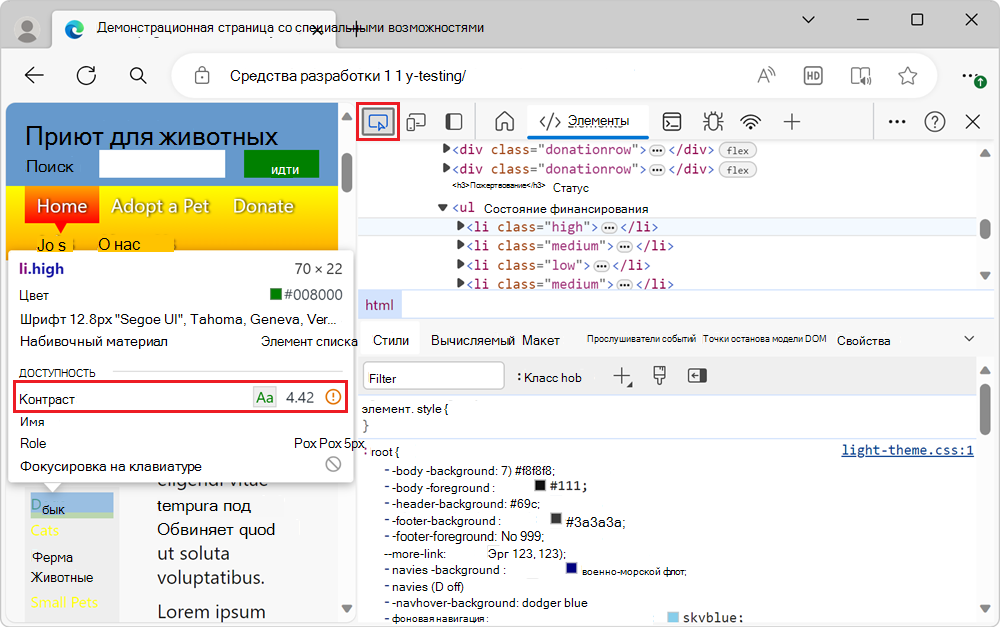Click the HD icon in address bar
The width and height of the screenshot is (1000, 627).
coord(812,76)
